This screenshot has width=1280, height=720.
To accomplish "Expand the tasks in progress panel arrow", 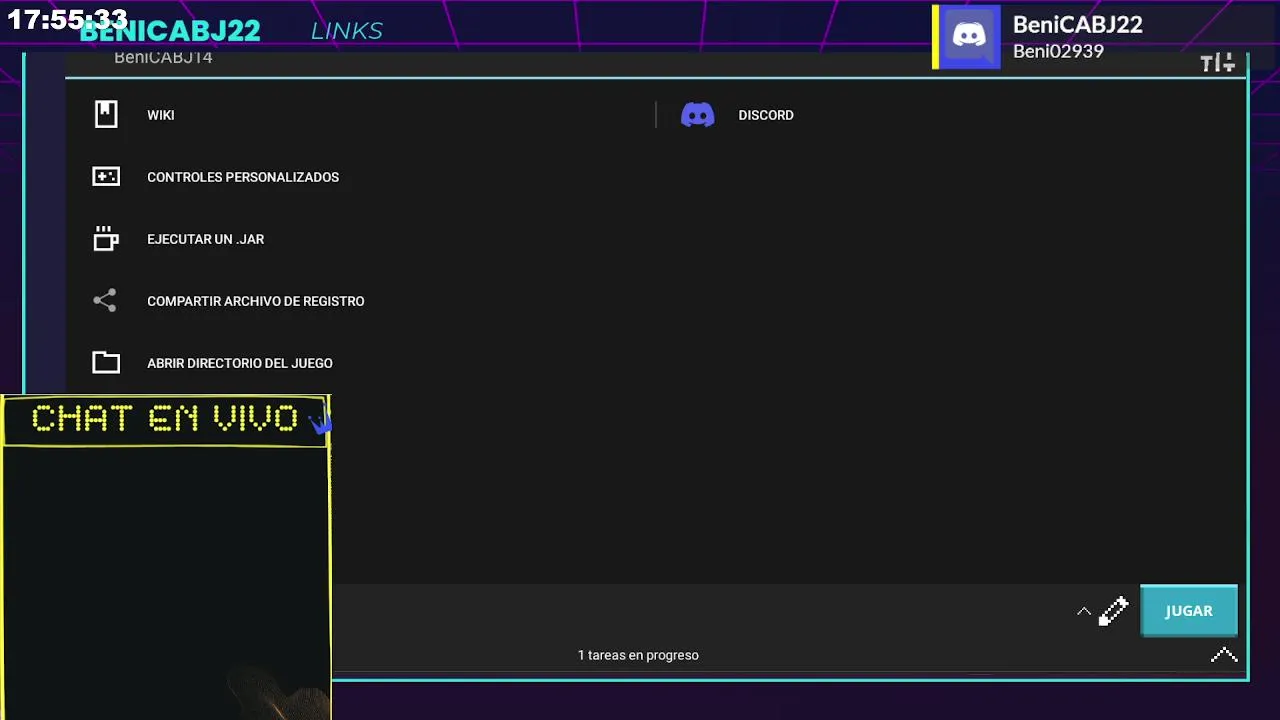I will [x=1224, y=656].
